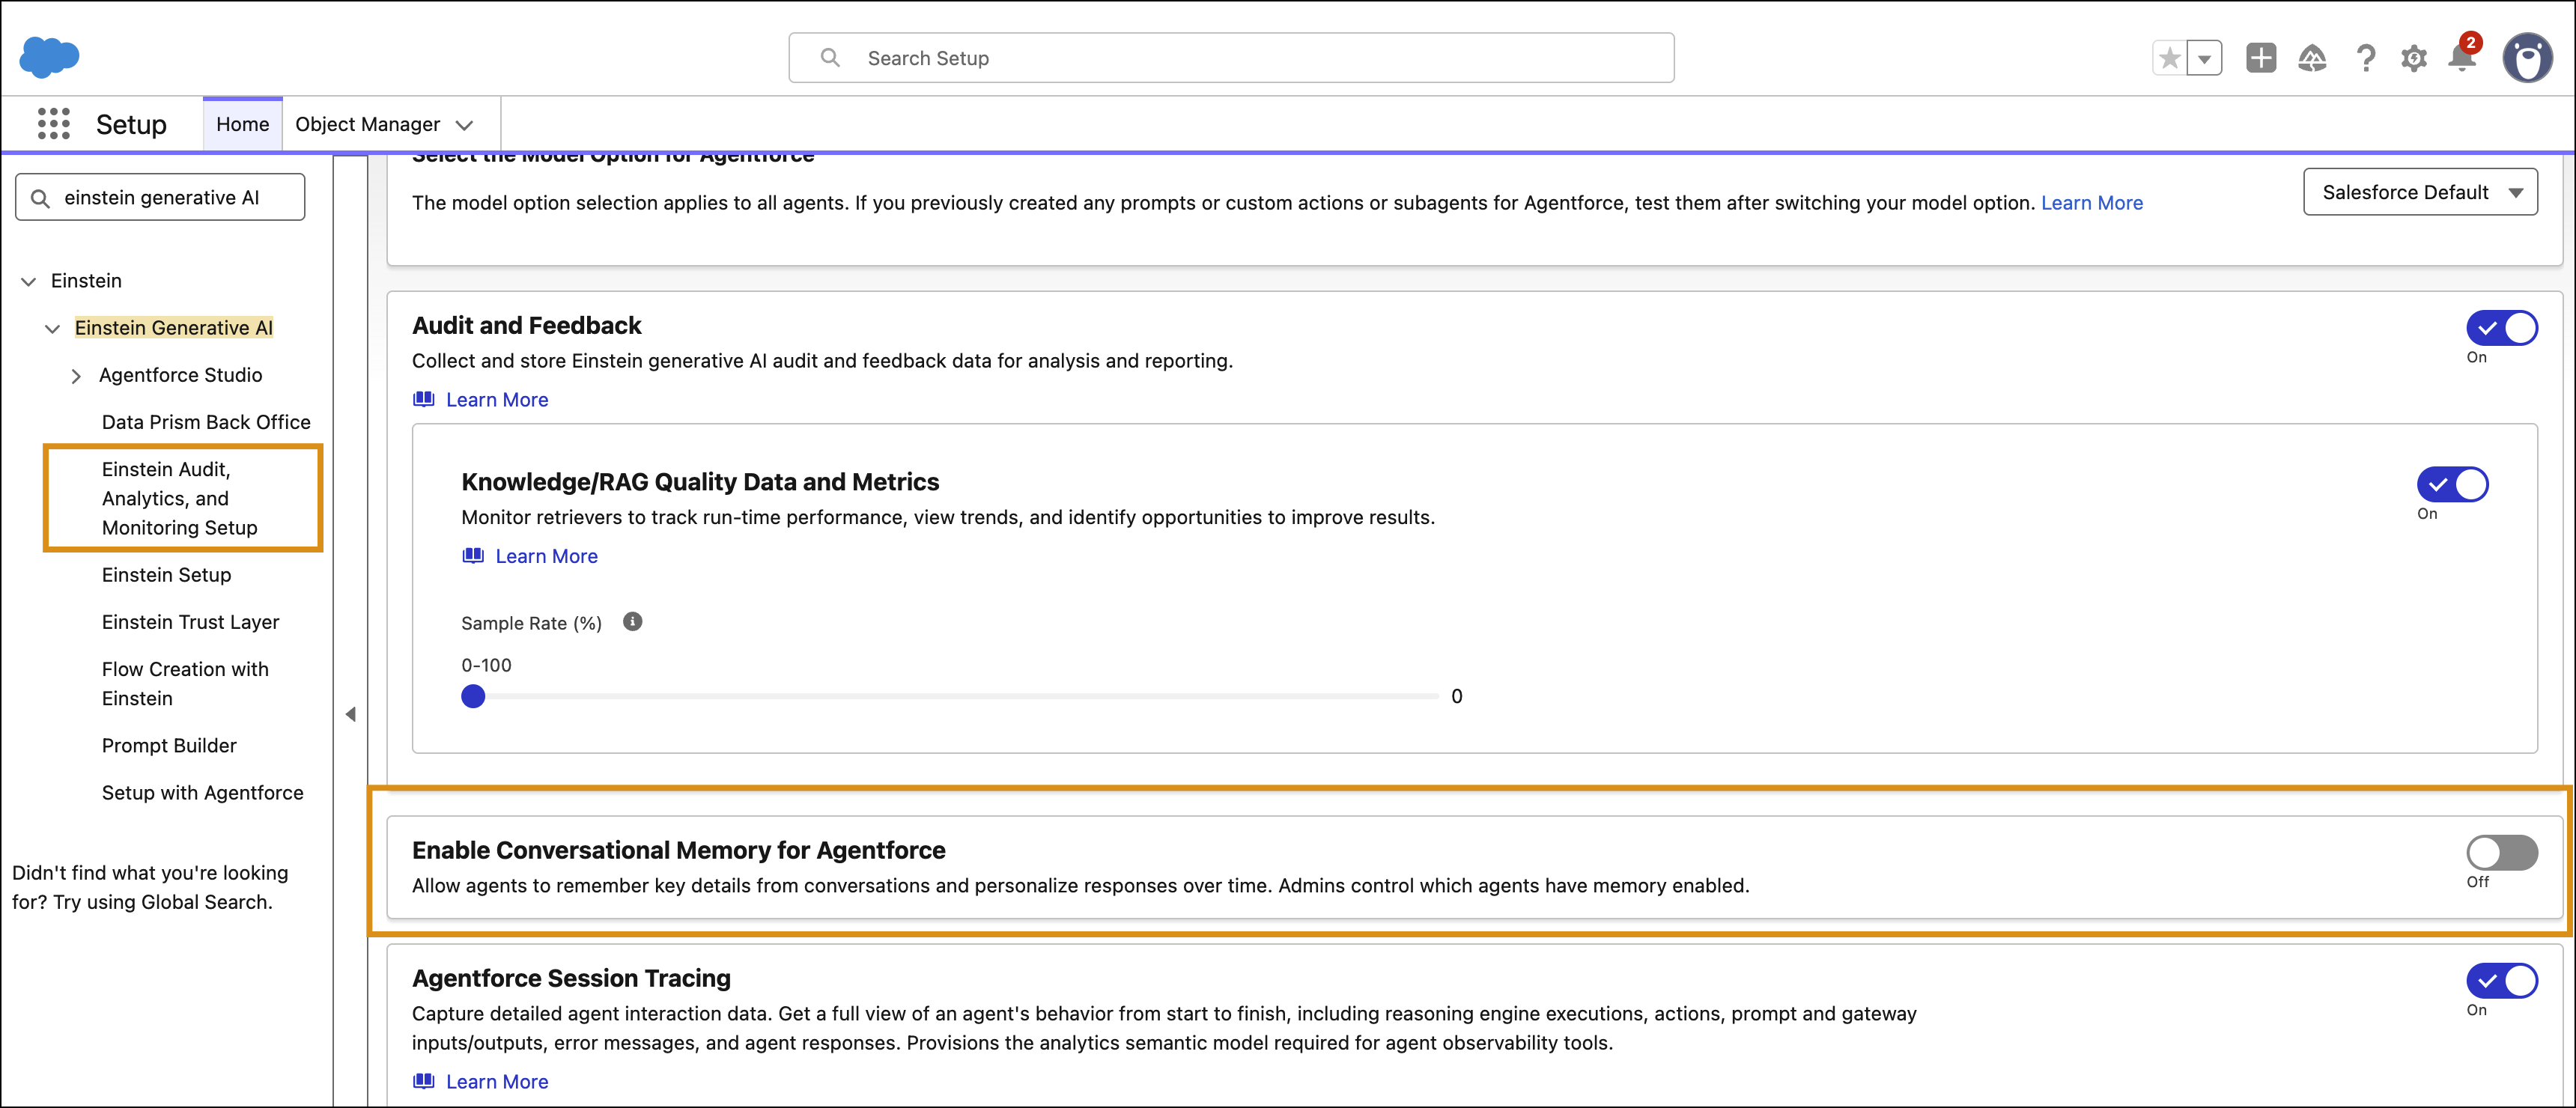Click book icon under Agentforce Session Tracing
Viewport: 2576px width, 1108px height.
[424, 1081]
